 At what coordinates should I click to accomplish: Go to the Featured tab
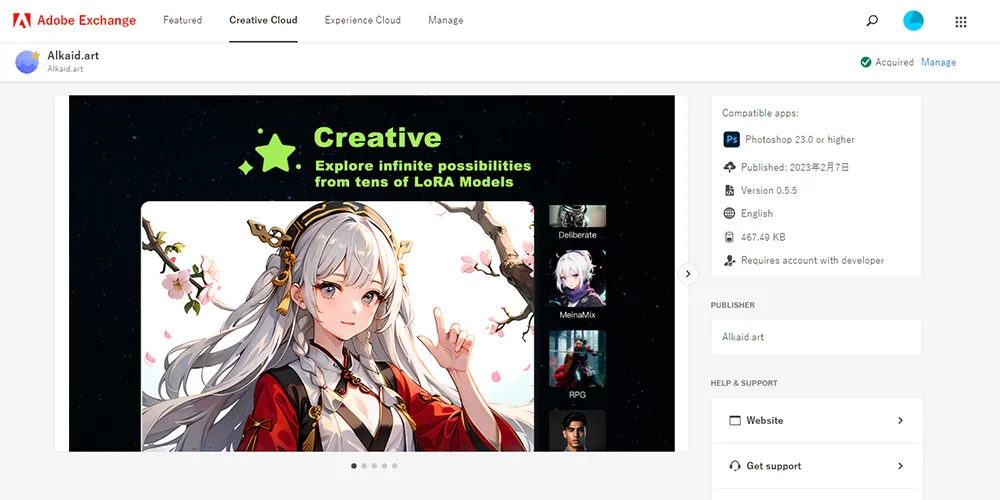(x=182, y=20)
